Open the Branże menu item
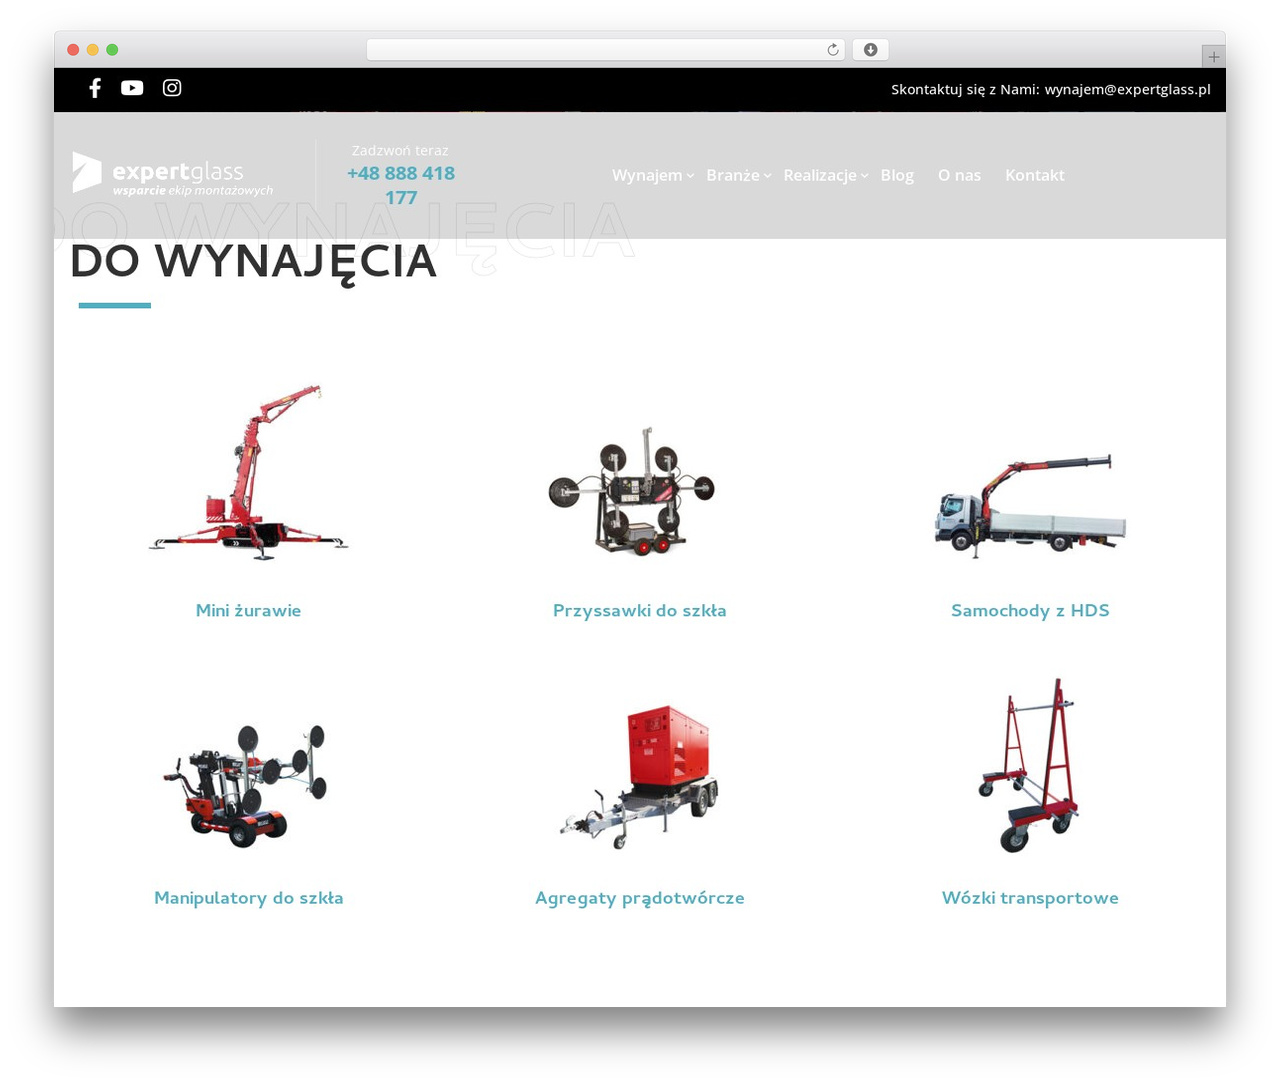Viewport: 1280px width, 1084px height. coord(733,175)
